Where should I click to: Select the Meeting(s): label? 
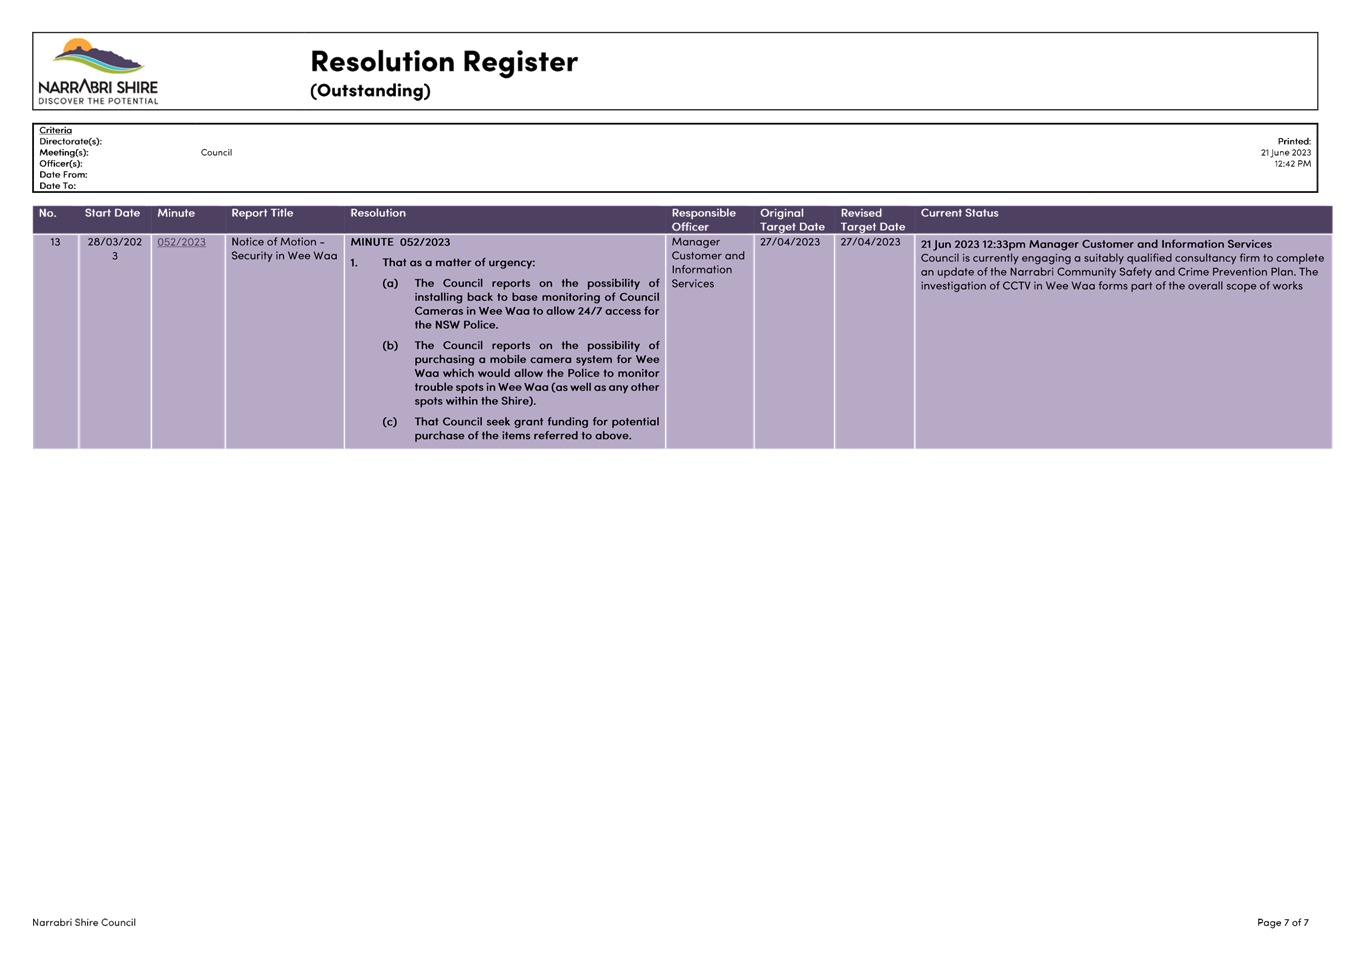point(64,152)
